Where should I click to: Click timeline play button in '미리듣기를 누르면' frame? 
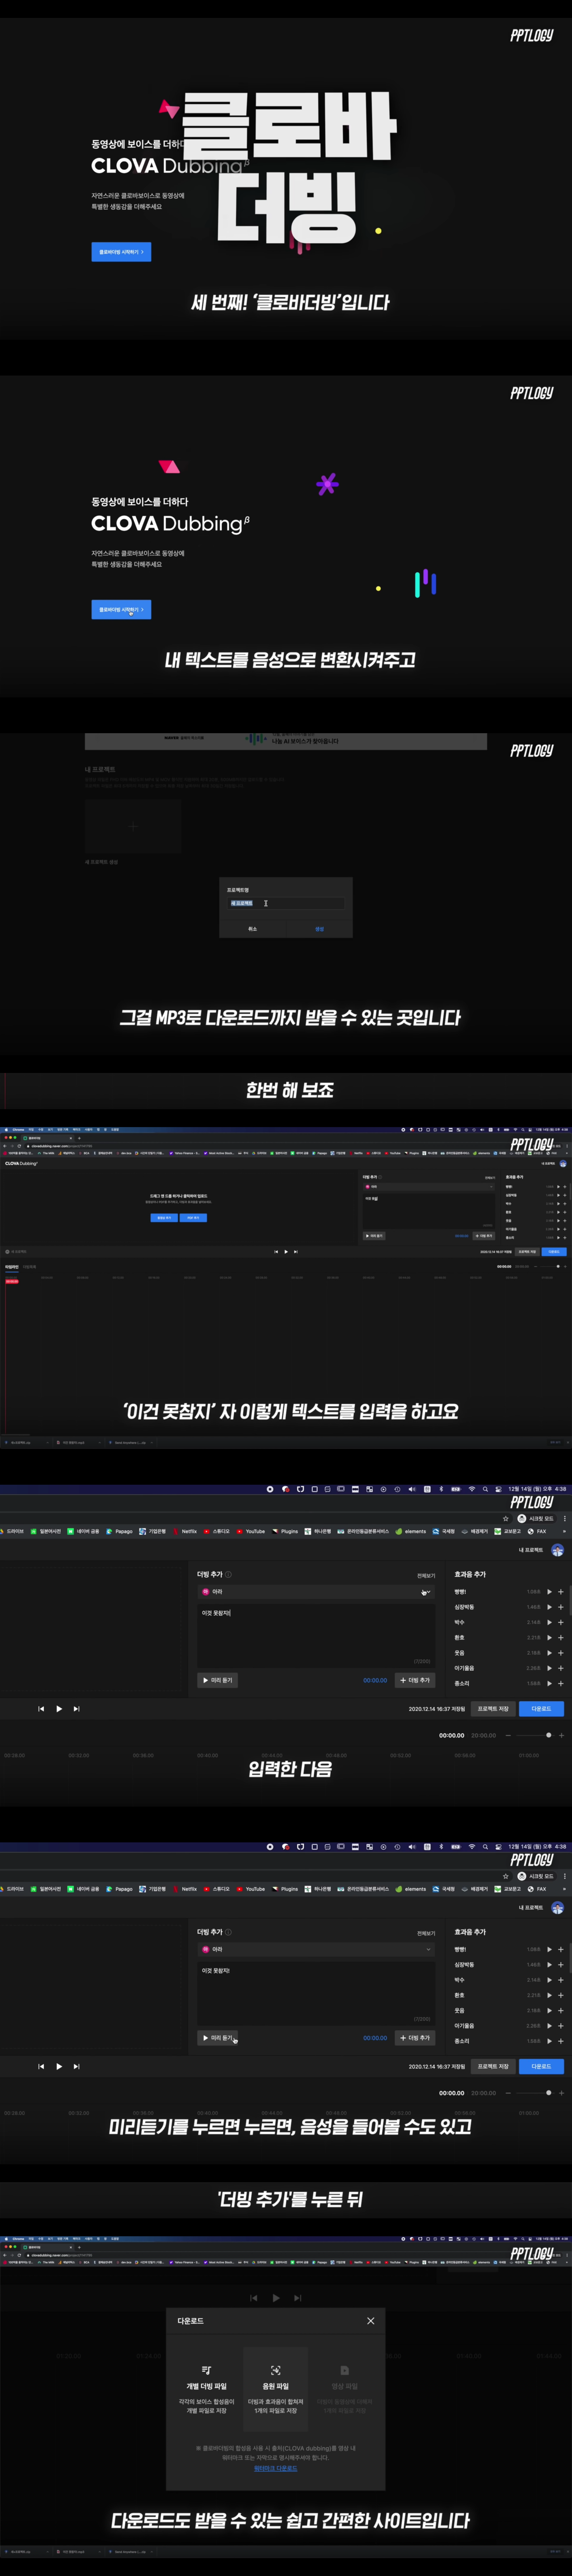click(x=59, y=2066)
